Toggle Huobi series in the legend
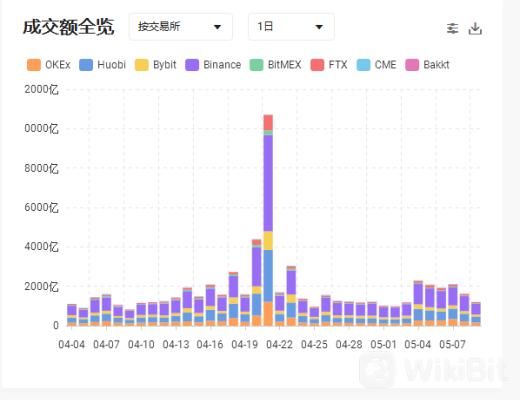This screenshot has width=520, height=400. pos(102,65)
